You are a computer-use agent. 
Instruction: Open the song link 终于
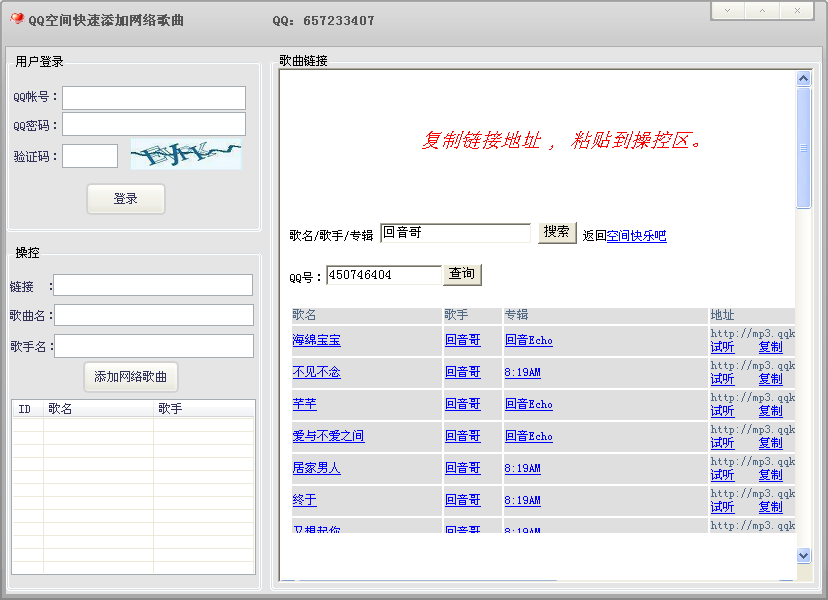pos(305,500)
